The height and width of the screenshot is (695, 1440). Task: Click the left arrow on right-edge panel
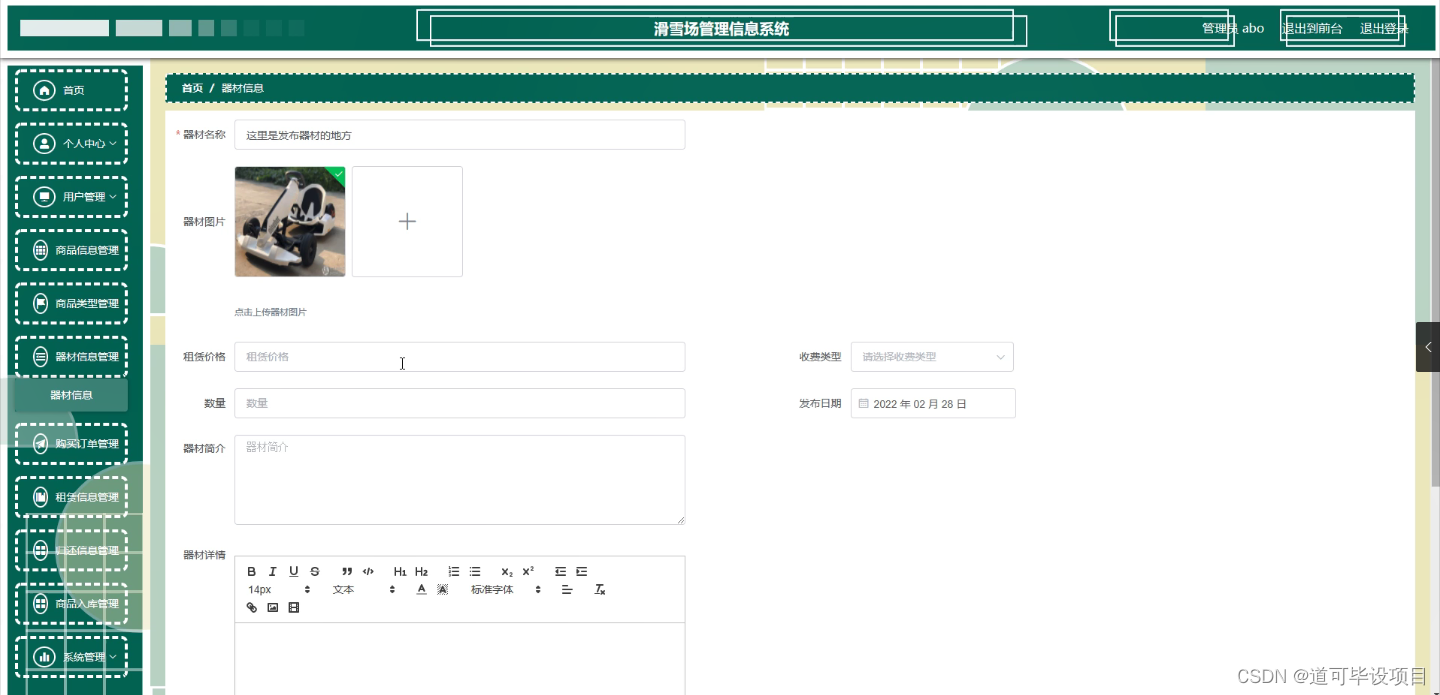[x=1428, y=347]
